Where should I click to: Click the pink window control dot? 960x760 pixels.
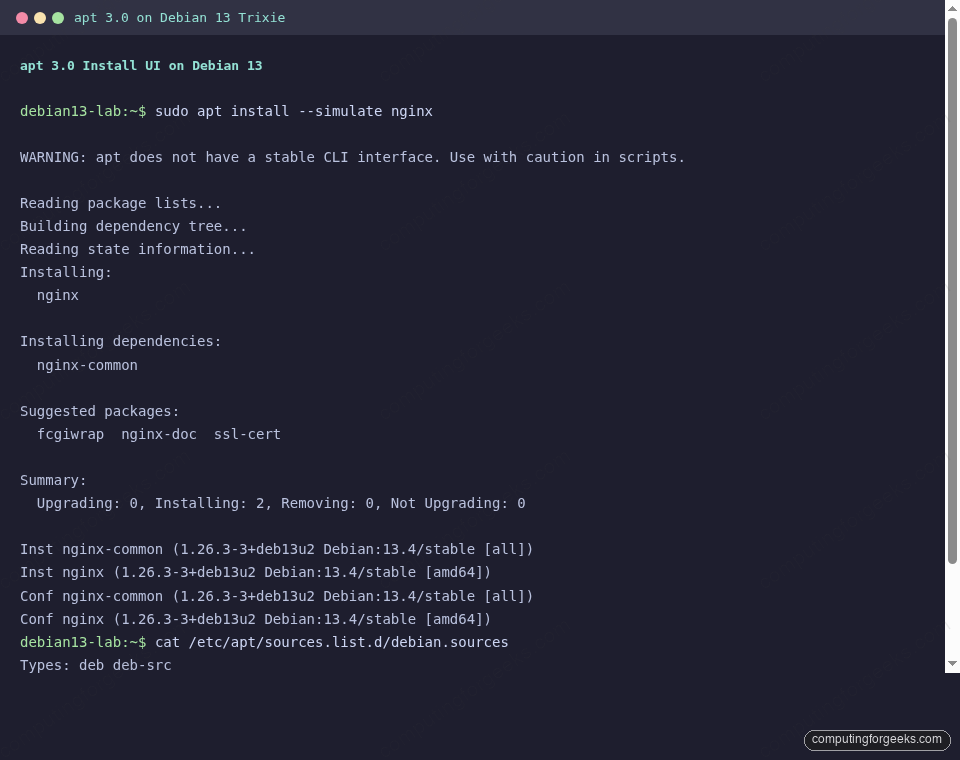(22, 17)
